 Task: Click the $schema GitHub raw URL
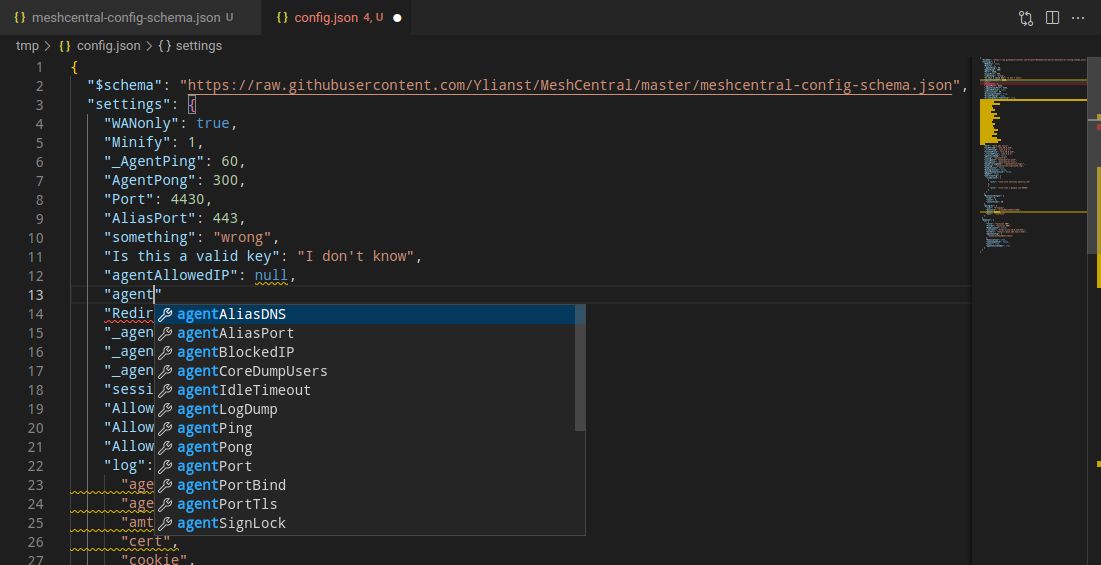(570, 86)
